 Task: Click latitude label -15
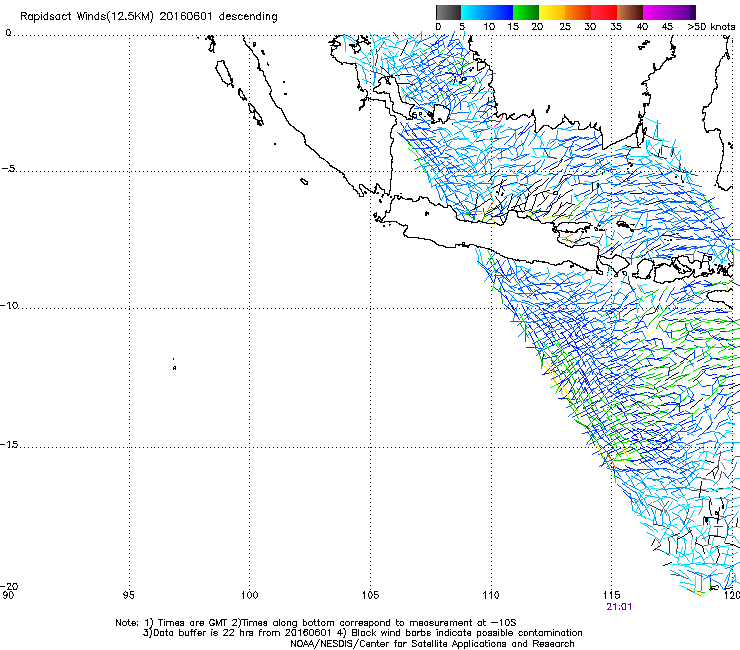10,445
